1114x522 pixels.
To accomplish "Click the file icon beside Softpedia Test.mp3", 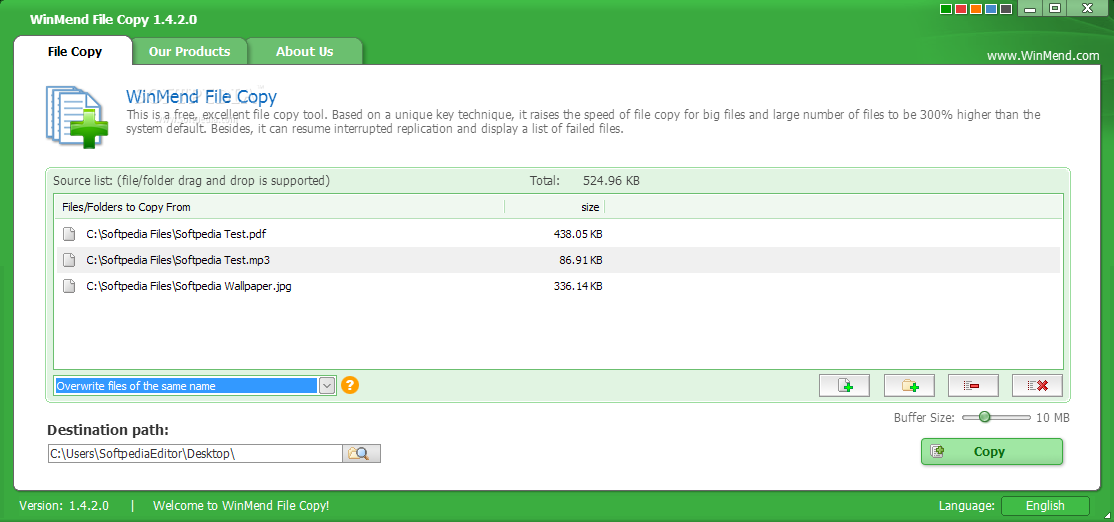I will (x=69, y=260).
